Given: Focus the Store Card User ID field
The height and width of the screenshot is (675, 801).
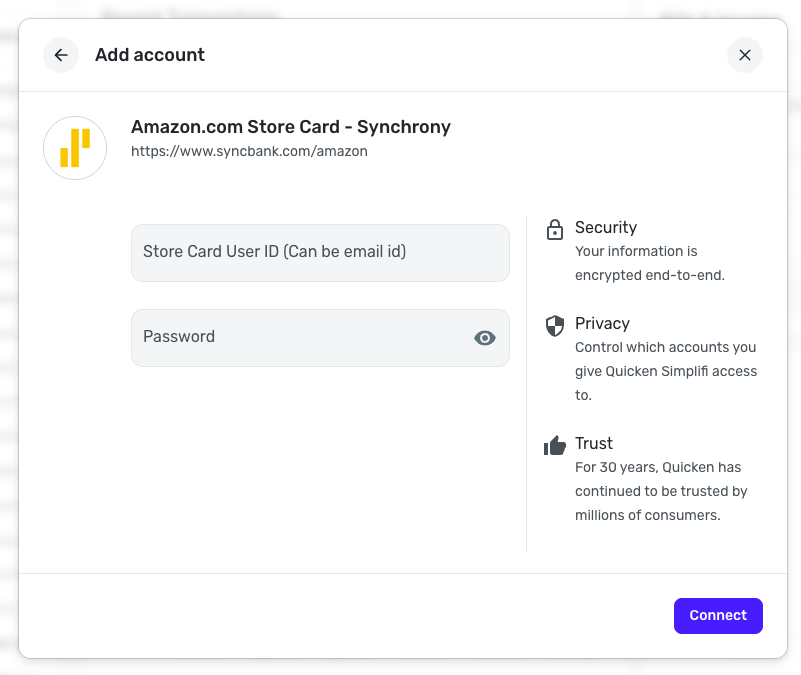Looking at the screenshot, I should 320,252.
